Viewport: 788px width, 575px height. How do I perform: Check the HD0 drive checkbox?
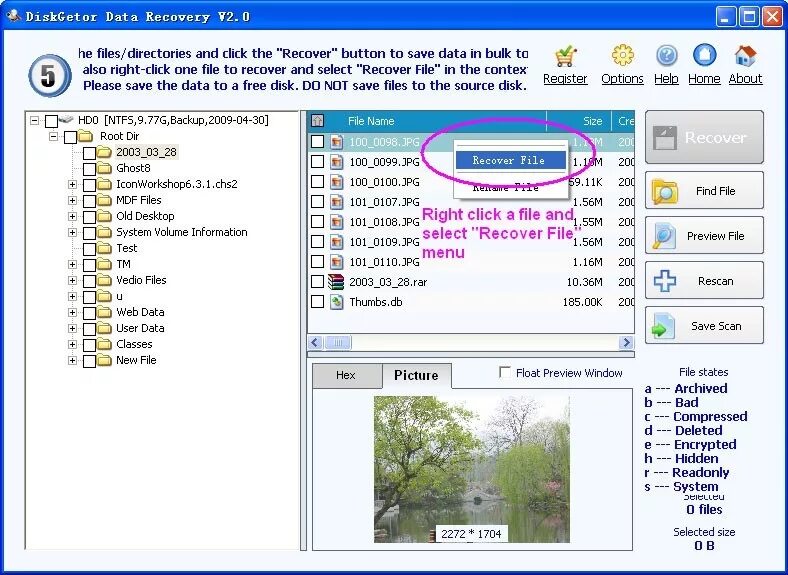click(51, 121)
